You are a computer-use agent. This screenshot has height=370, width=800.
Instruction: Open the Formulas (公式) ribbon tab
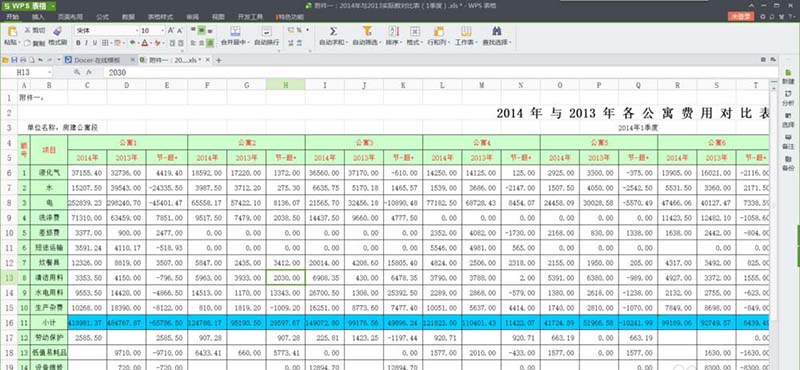(102, 17)
